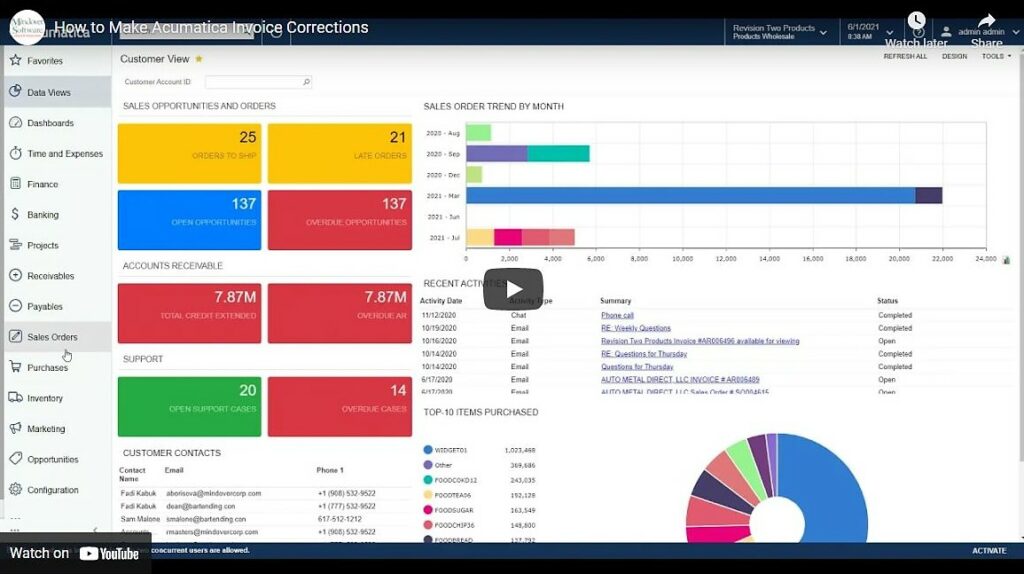Click the Dashboards gauge icon
Viewport: 1024px width, 574px height.
point(16,122)
